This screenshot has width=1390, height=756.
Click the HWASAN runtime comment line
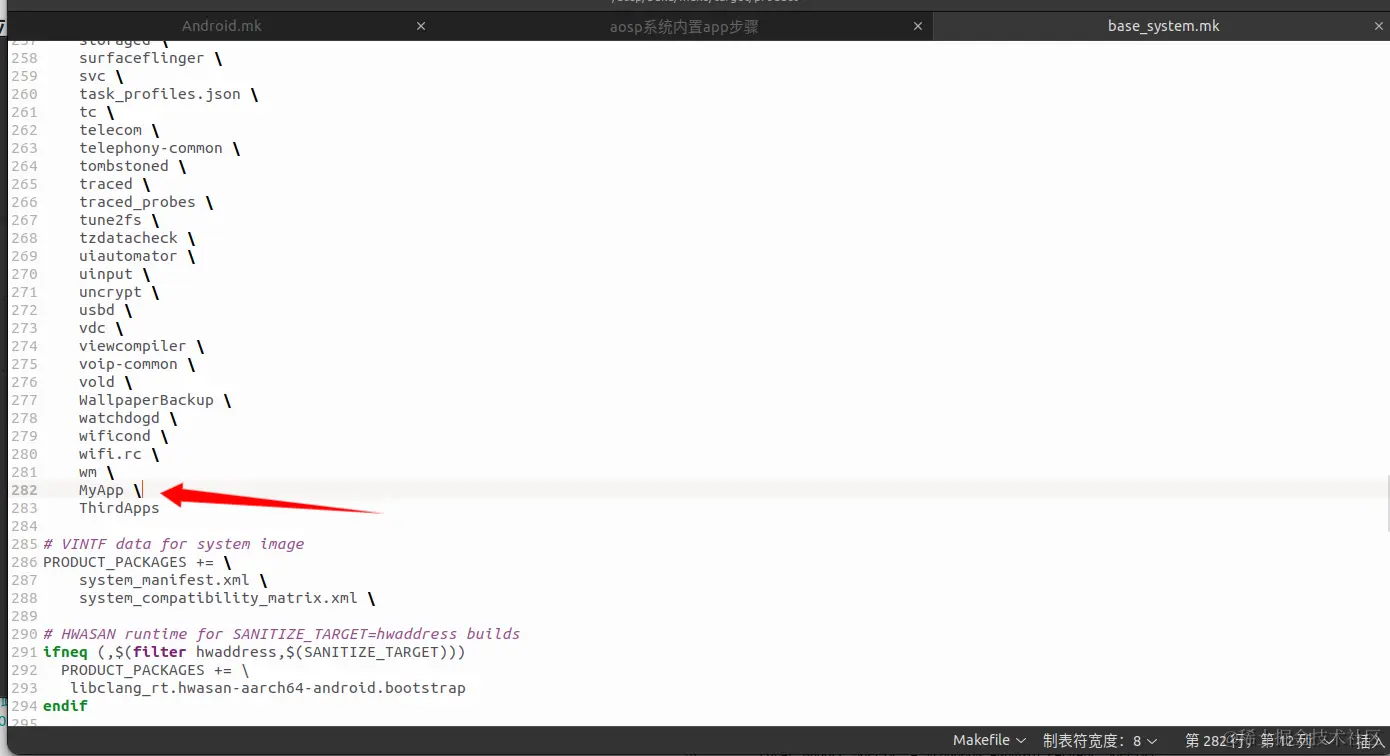281,634
